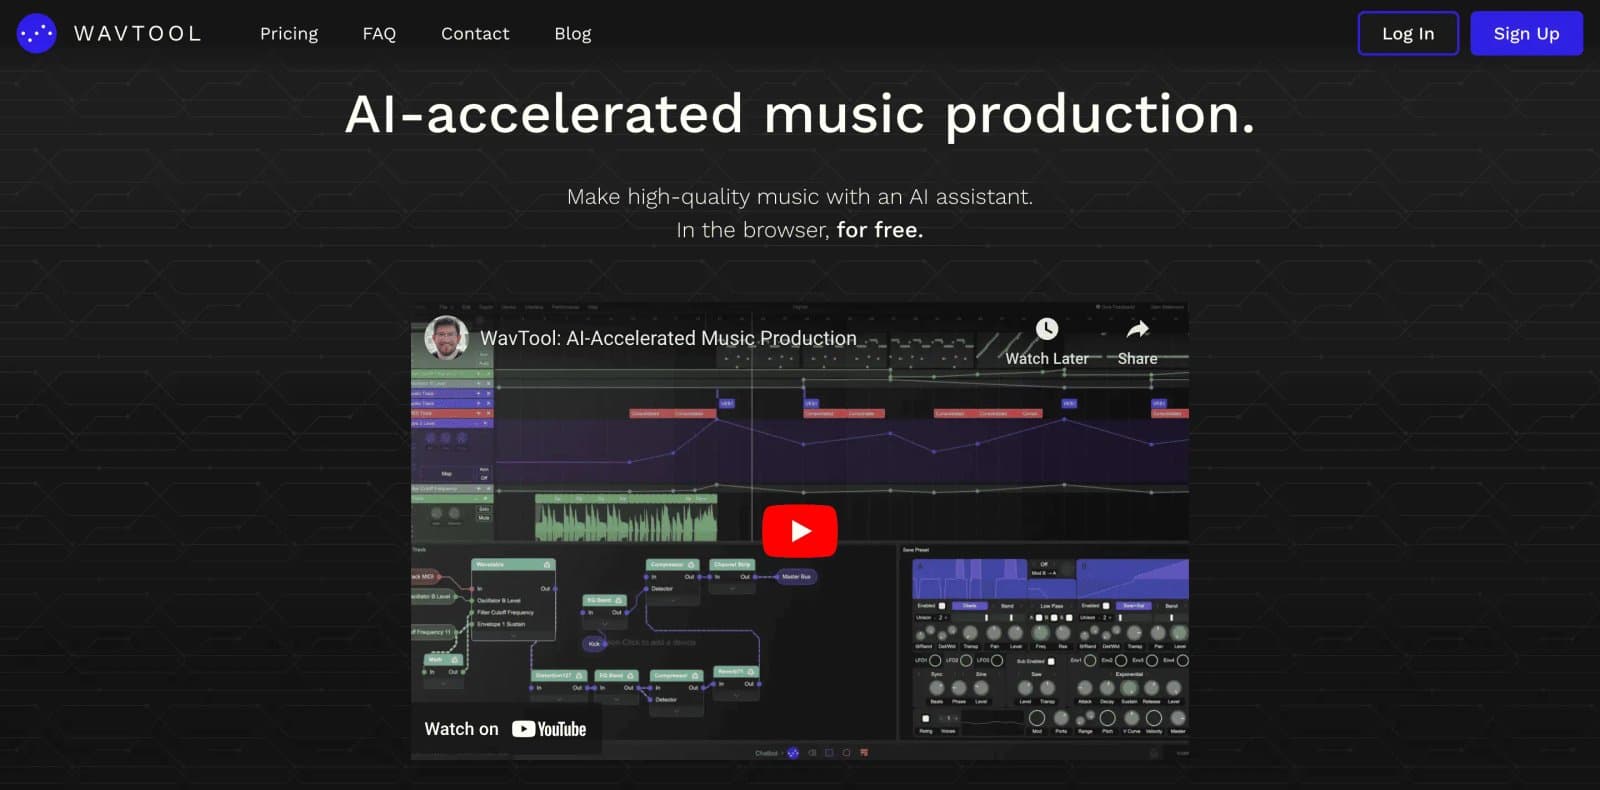Click the Share arrow icon
The height and width of the screenshot is (790, 1600).
point(1138,329)
